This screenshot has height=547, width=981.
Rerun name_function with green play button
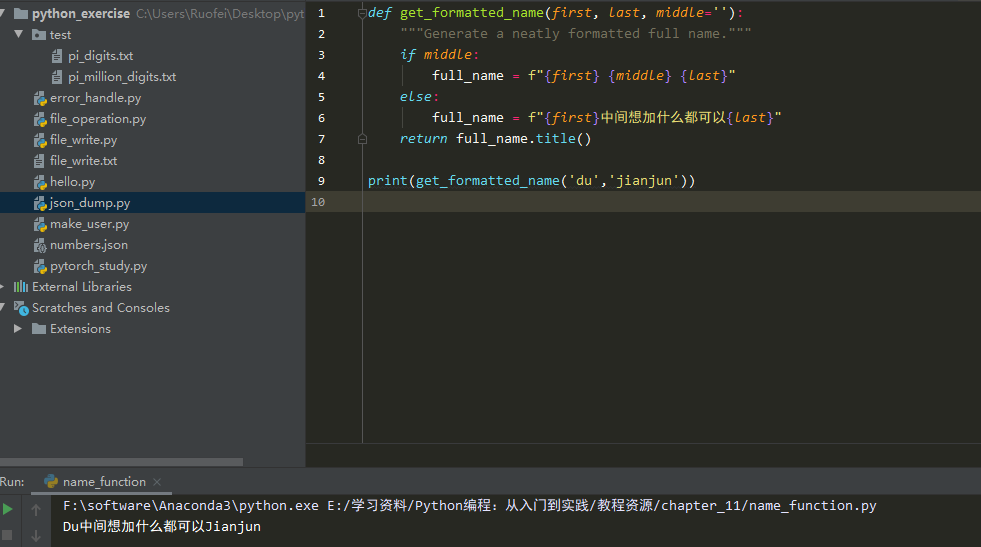tap(8, 509)
